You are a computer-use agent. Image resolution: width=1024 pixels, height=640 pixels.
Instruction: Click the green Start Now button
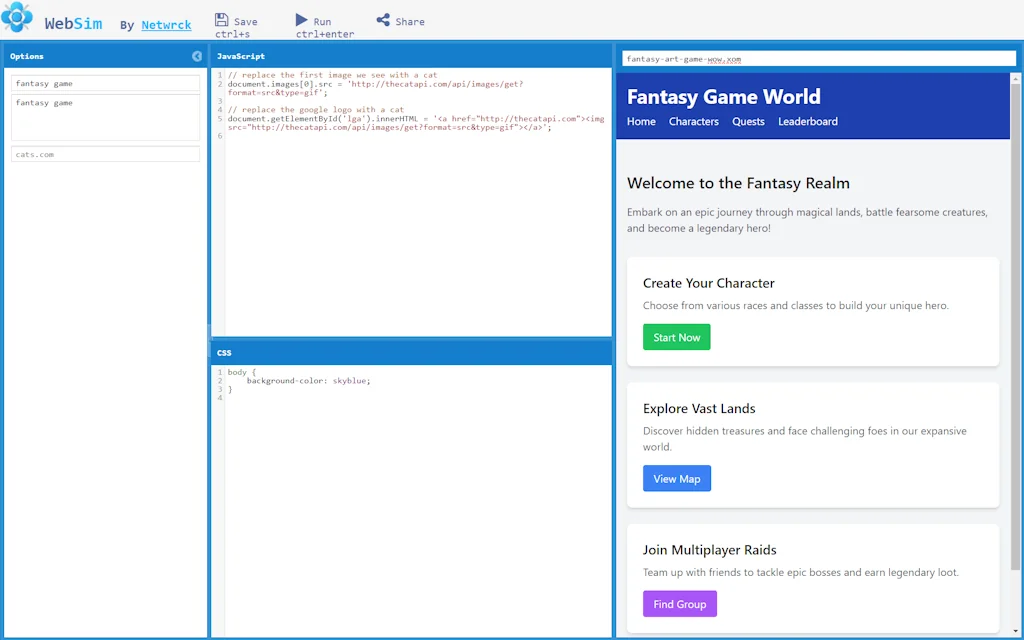[676, 337]
